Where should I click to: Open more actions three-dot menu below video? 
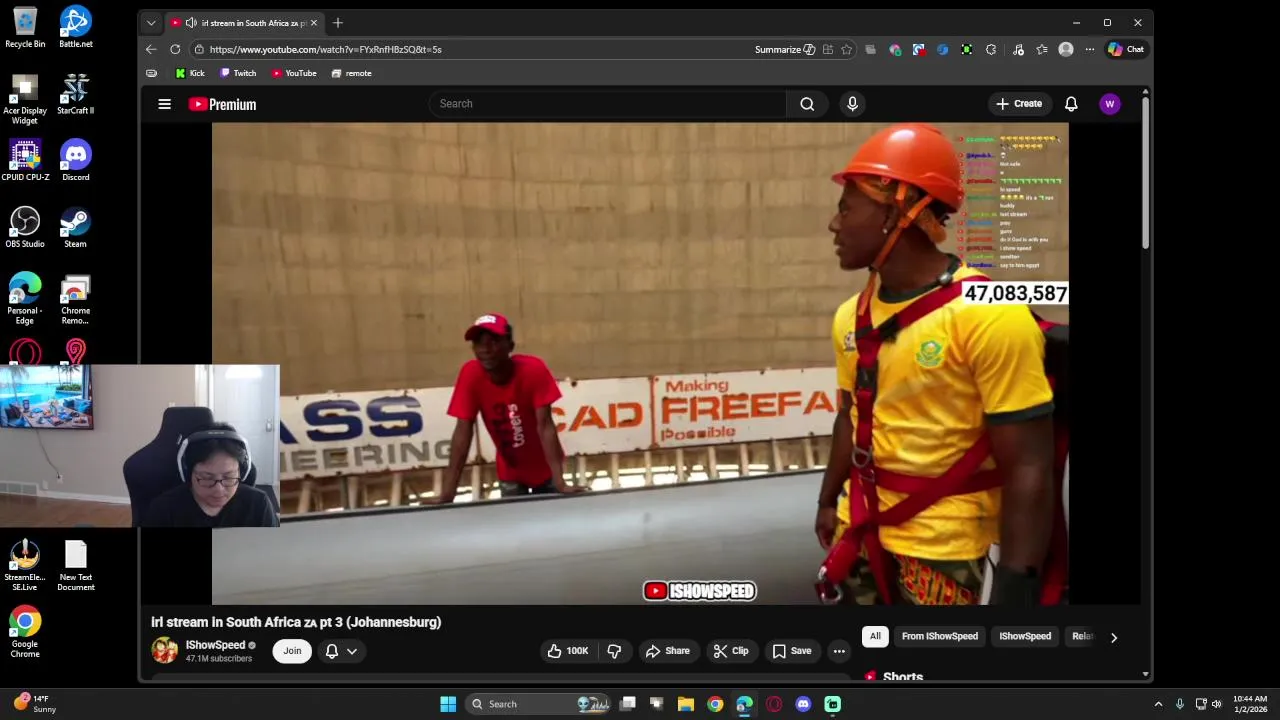click(839, 651)
